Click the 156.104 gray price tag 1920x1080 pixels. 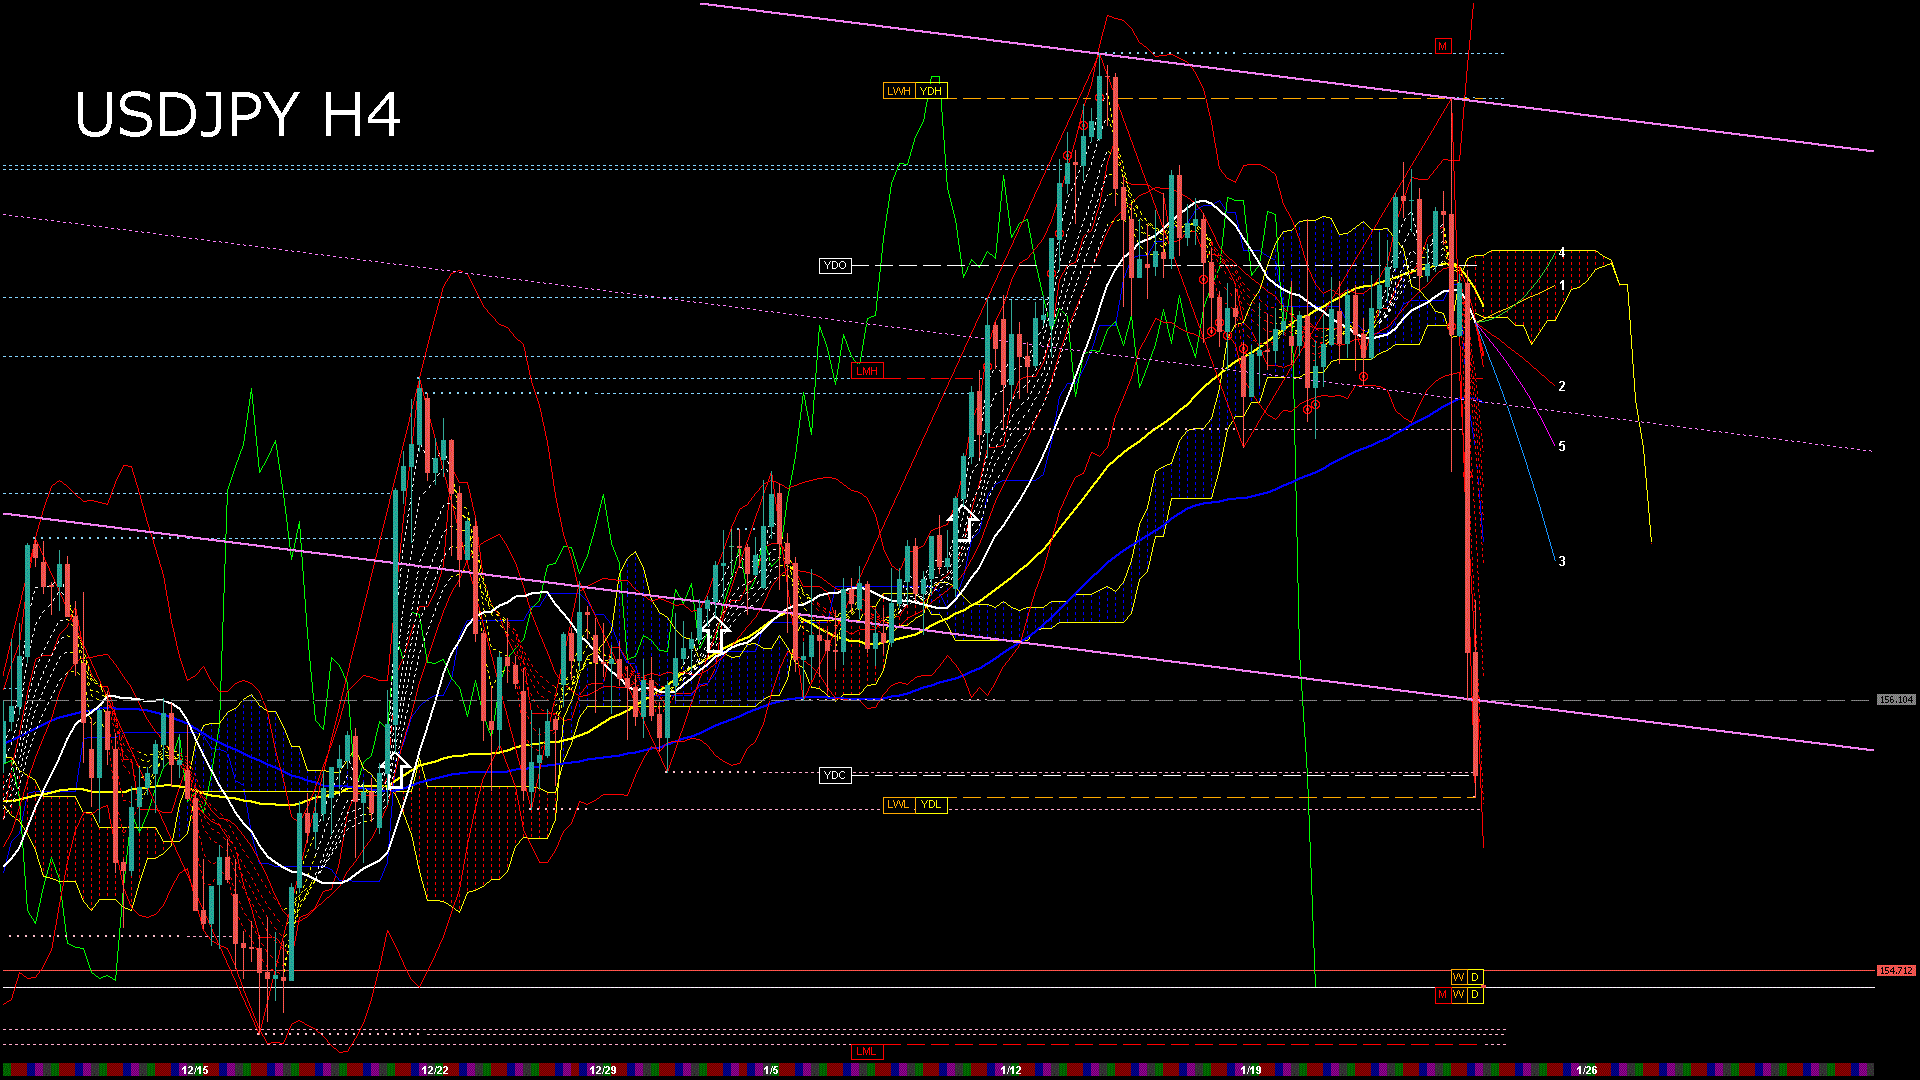pos(1895,700)
